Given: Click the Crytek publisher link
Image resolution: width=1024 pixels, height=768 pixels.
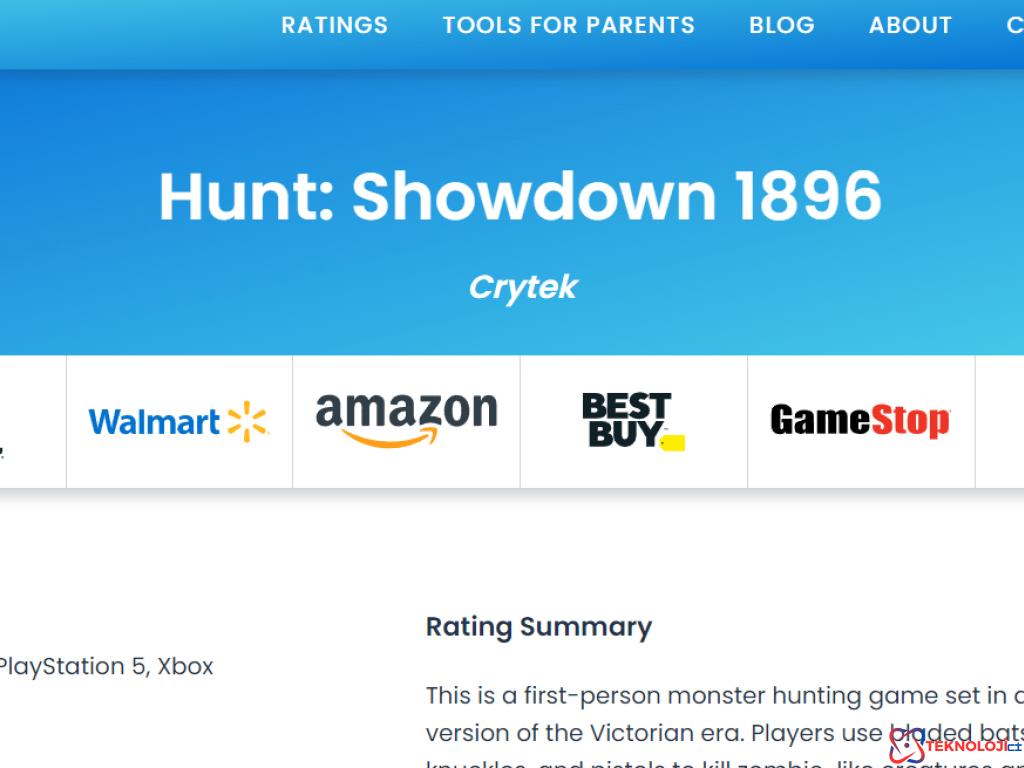Looking at the screenshot, I should point(522,287).
